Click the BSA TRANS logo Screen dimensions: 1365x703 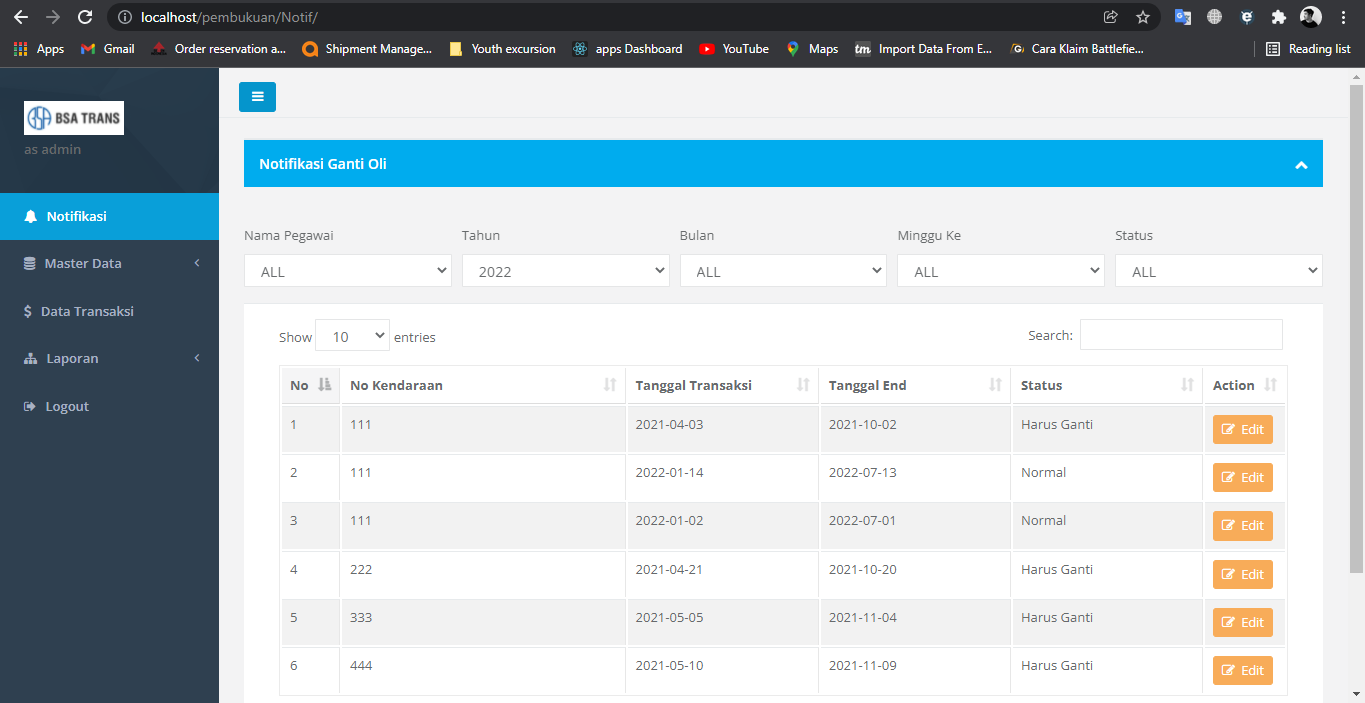(74, 118)
